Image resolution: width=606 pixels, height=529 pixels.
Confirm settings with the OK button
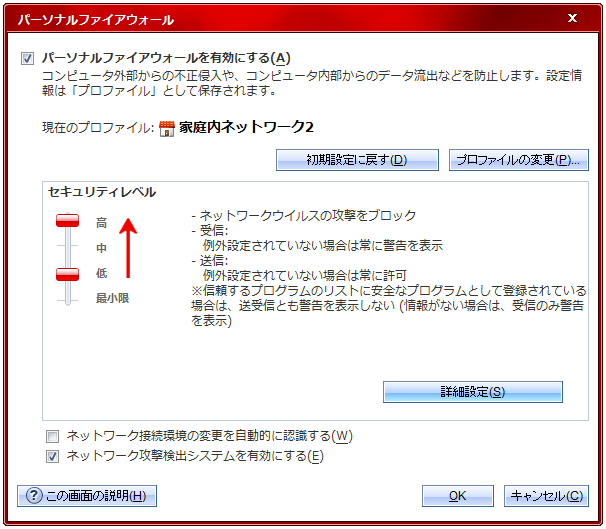click(457, 496)
